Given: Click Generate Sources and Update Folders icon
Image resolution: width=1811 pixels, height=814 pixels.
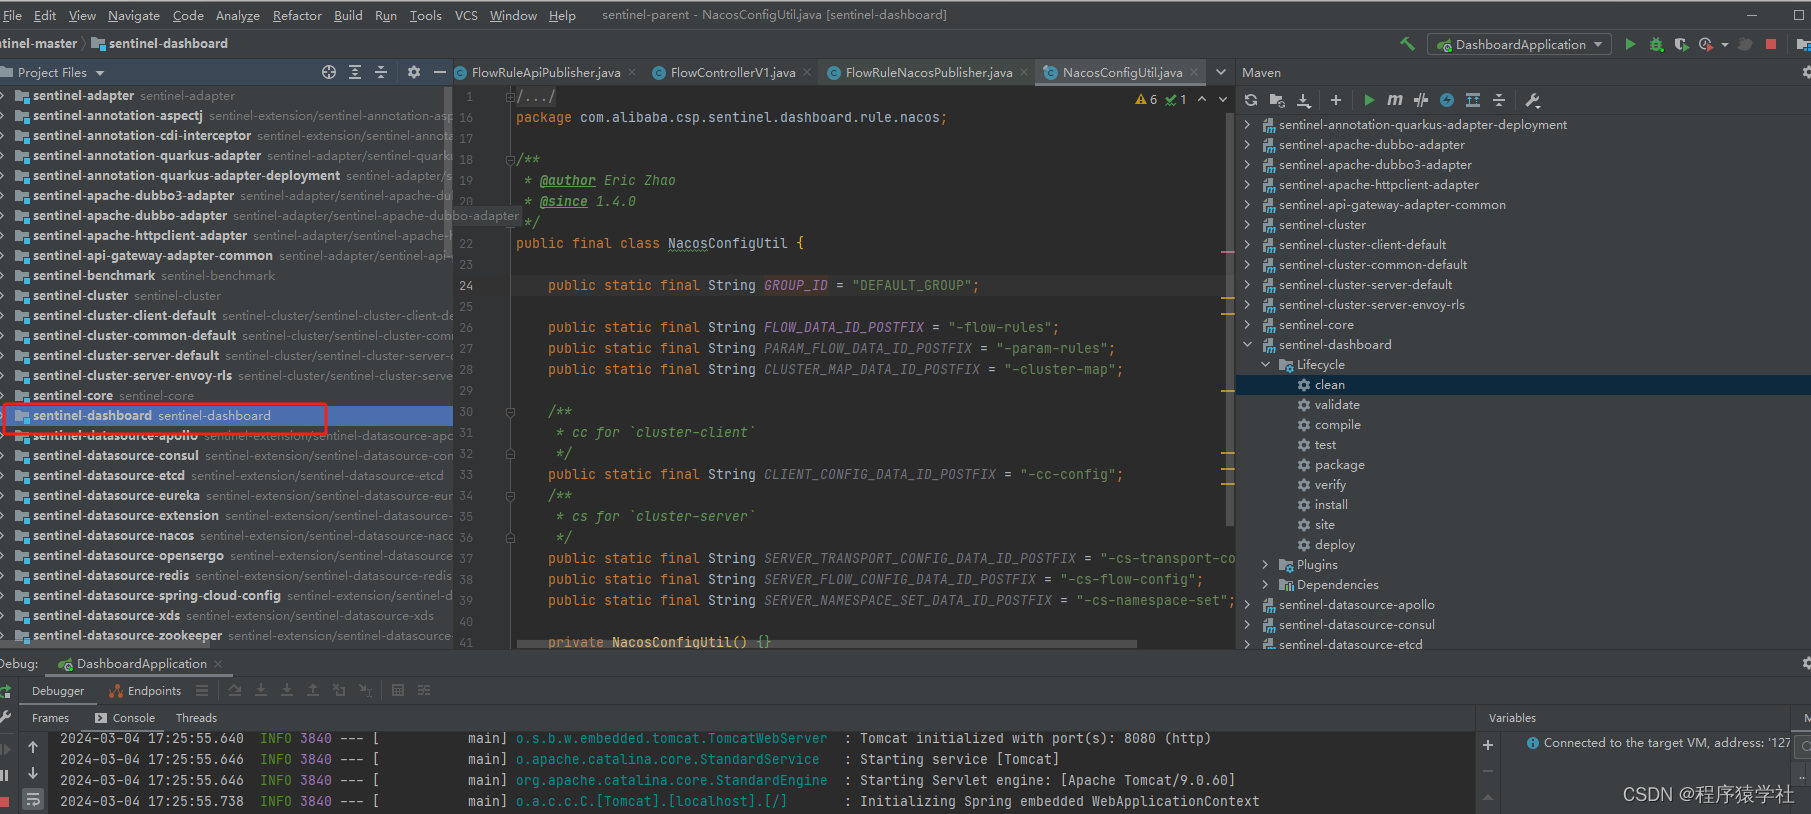Looking at the screenshot, I should point(1277,100).
